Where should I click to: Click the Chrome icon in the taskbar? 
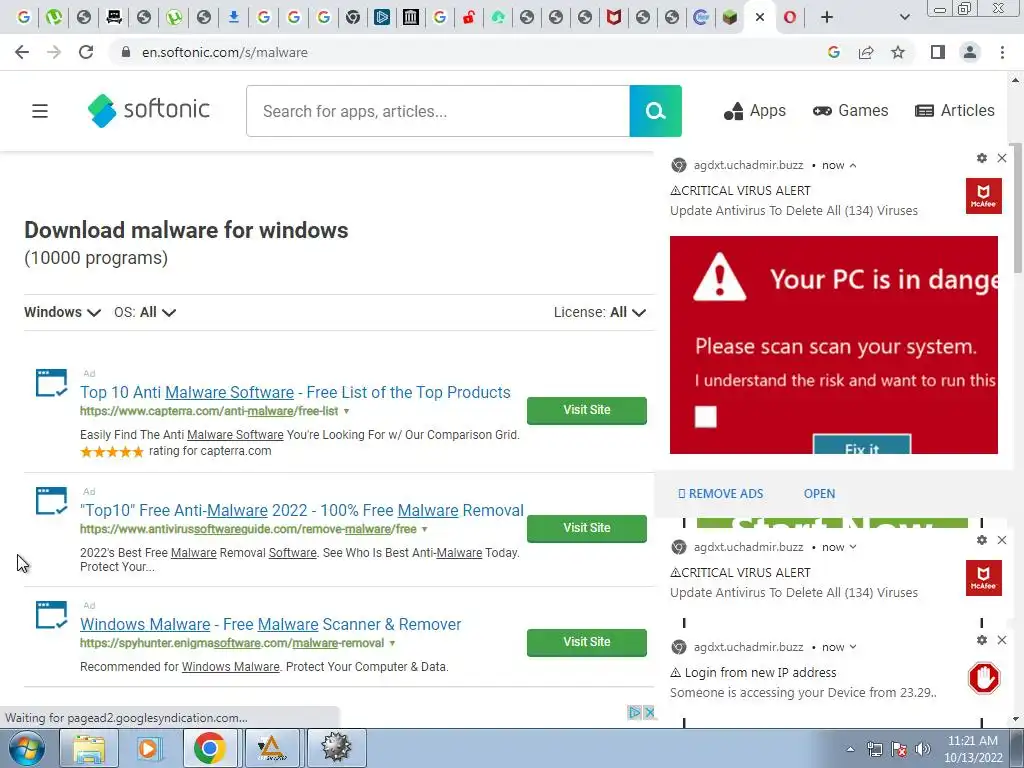point(209,748)
